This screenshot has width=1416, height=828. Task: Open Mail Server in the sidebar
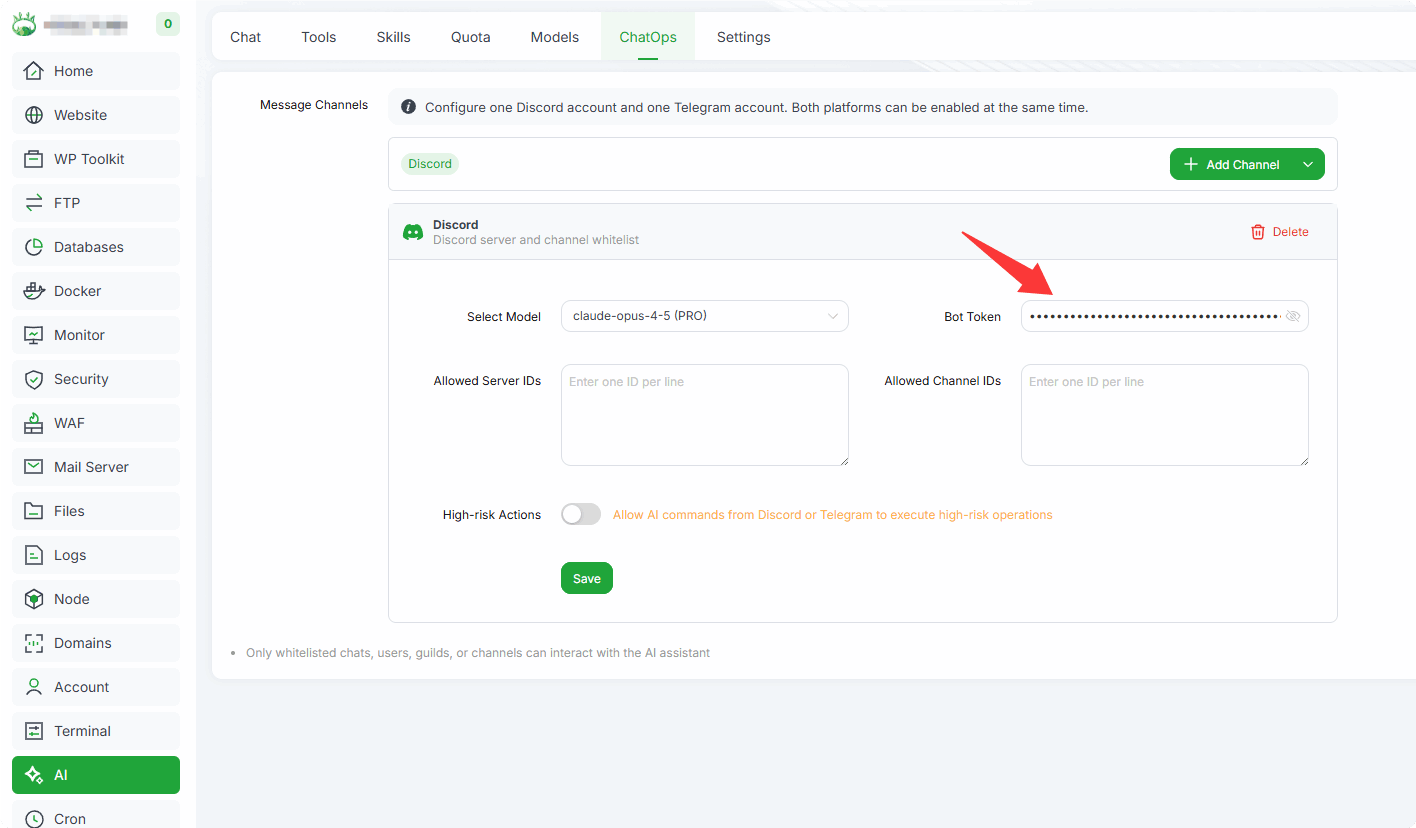pyautogui.click(x=96, y=467)
